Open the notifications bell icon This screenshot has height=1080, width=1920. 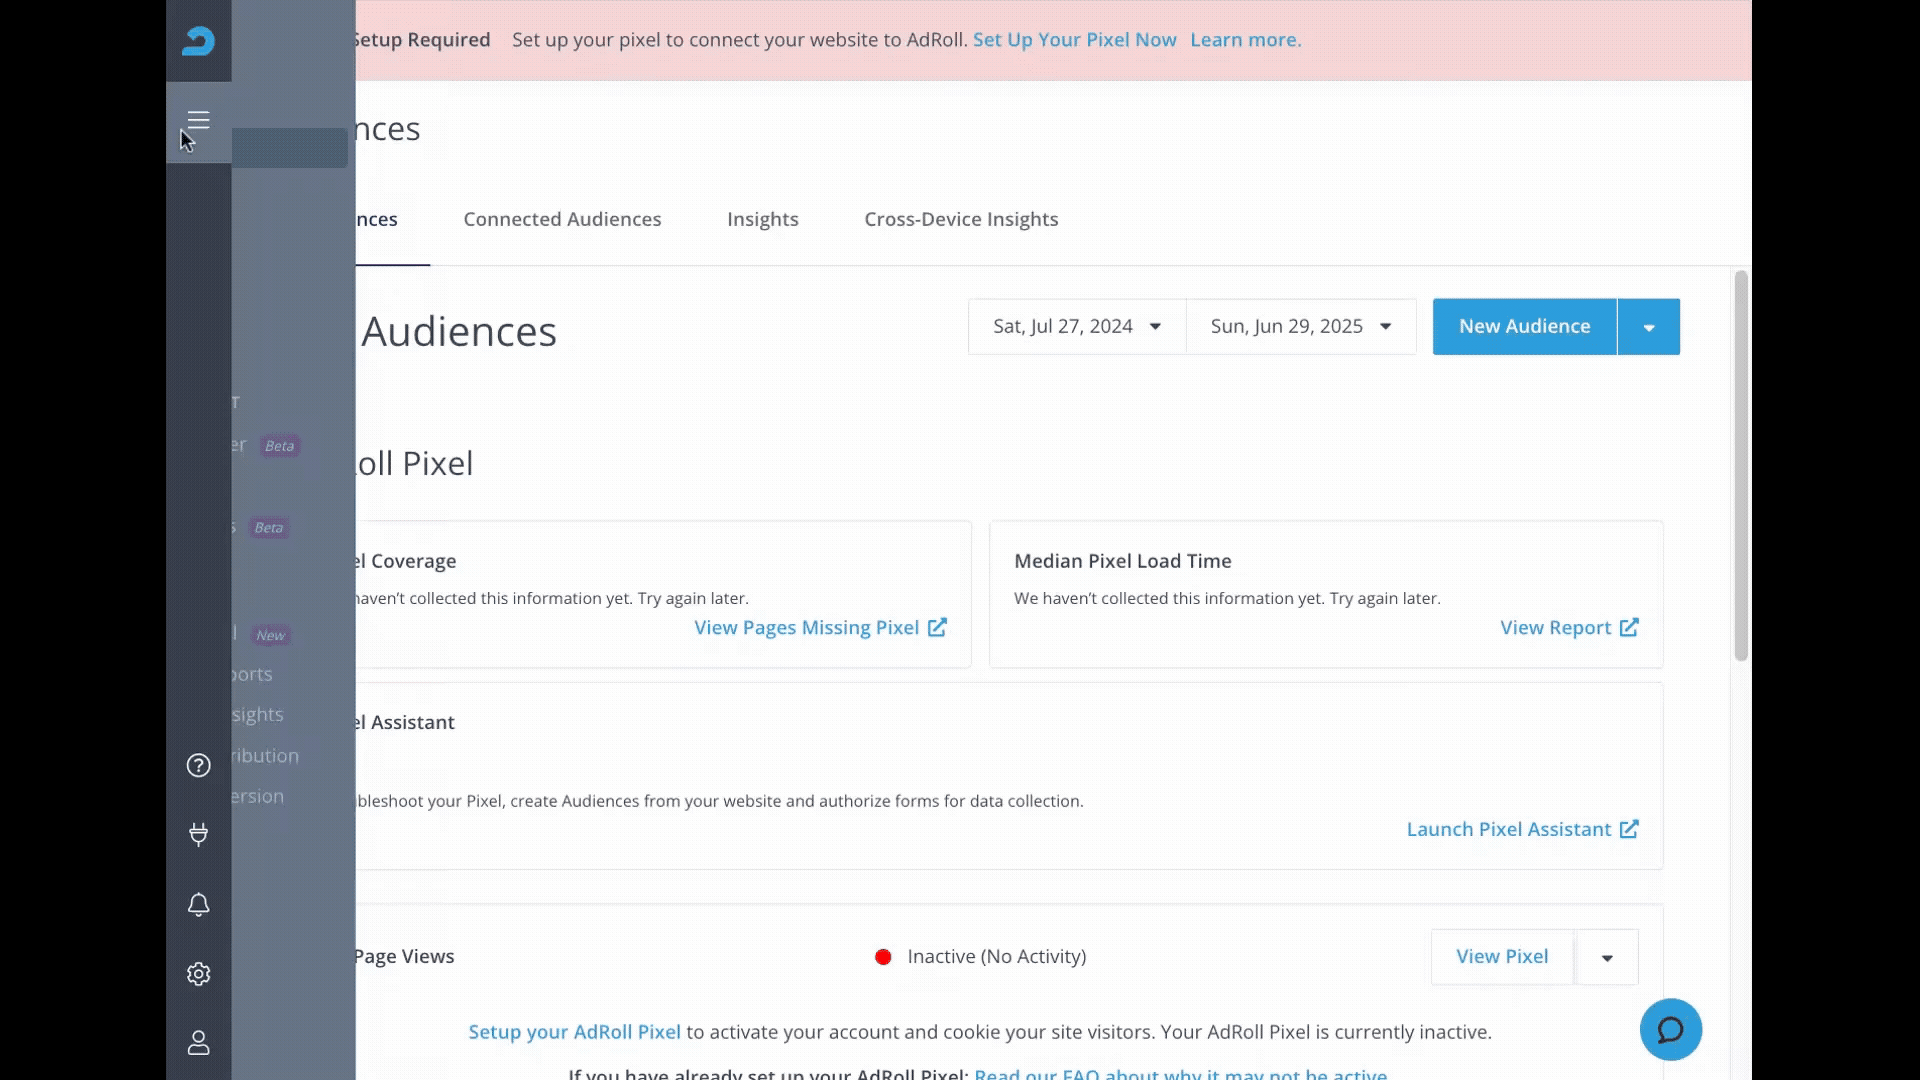(198, 904)
